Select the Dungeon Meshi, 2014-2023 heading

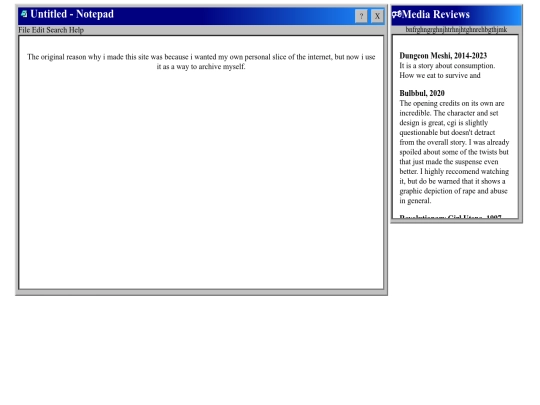(x=443, y=56)
